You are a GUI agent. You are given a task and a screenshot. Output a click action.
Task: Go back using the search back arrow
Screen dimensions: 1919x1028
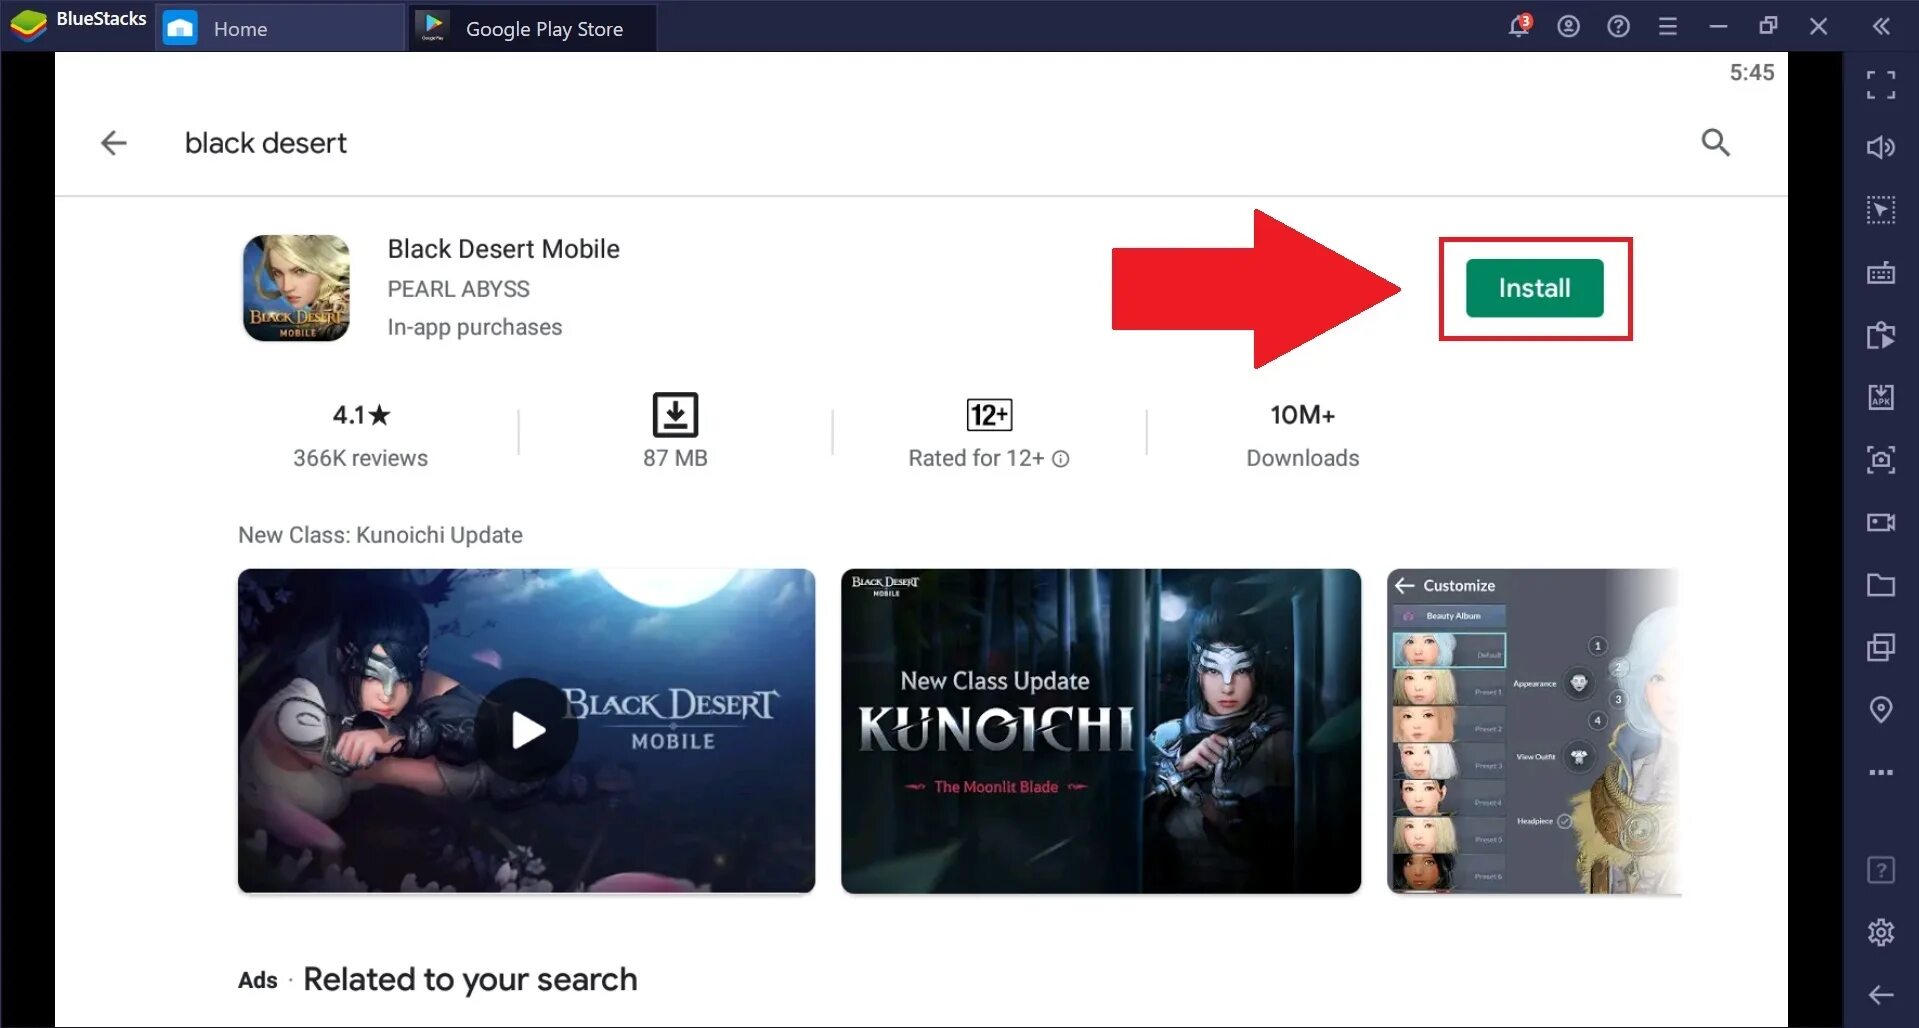(114, 143)
